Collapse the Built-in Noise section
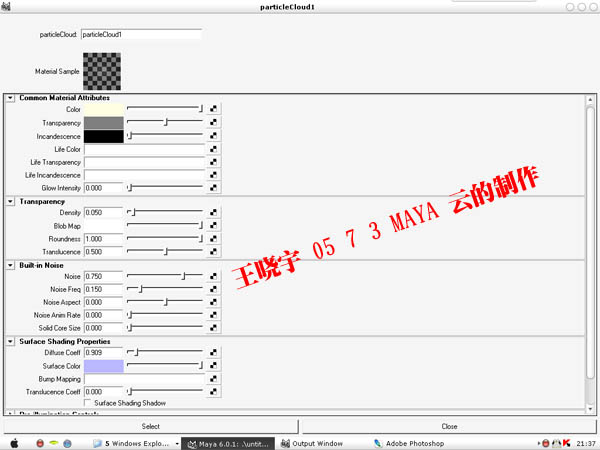The image size is (600, 450). 10,265
